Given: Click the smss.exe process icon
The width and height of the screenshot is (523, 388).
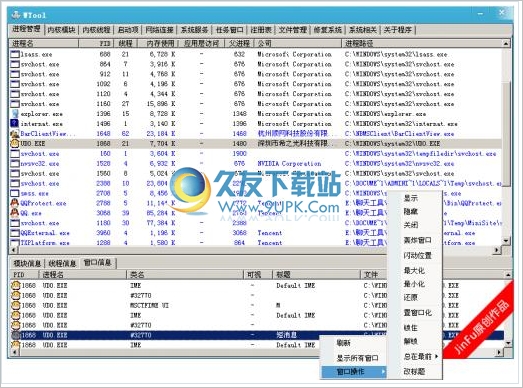Looking at the screenshot, I should (15, 193).
